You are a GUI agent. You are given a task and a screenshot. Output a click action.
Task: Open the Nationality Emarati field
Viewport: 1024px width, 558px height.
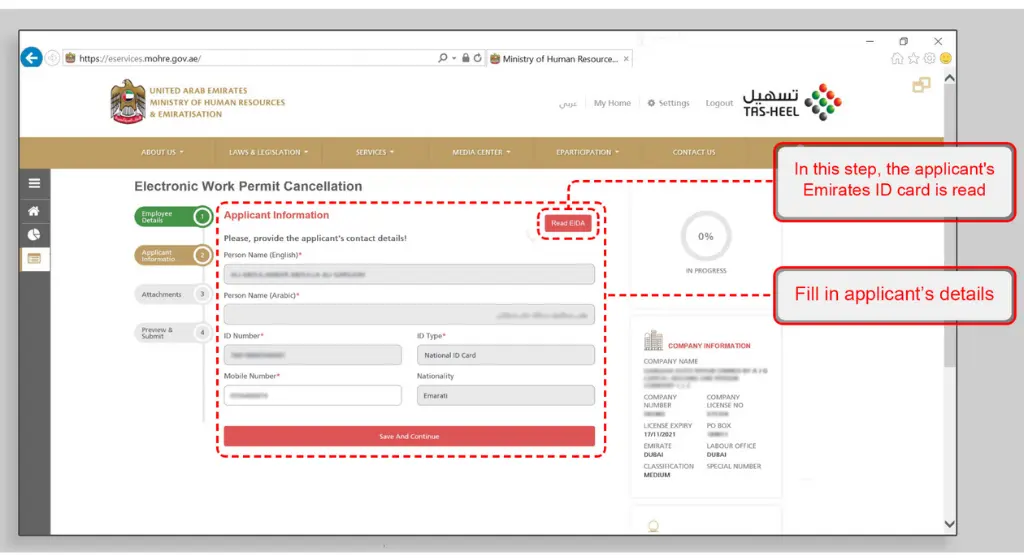[x=505, y=396]
